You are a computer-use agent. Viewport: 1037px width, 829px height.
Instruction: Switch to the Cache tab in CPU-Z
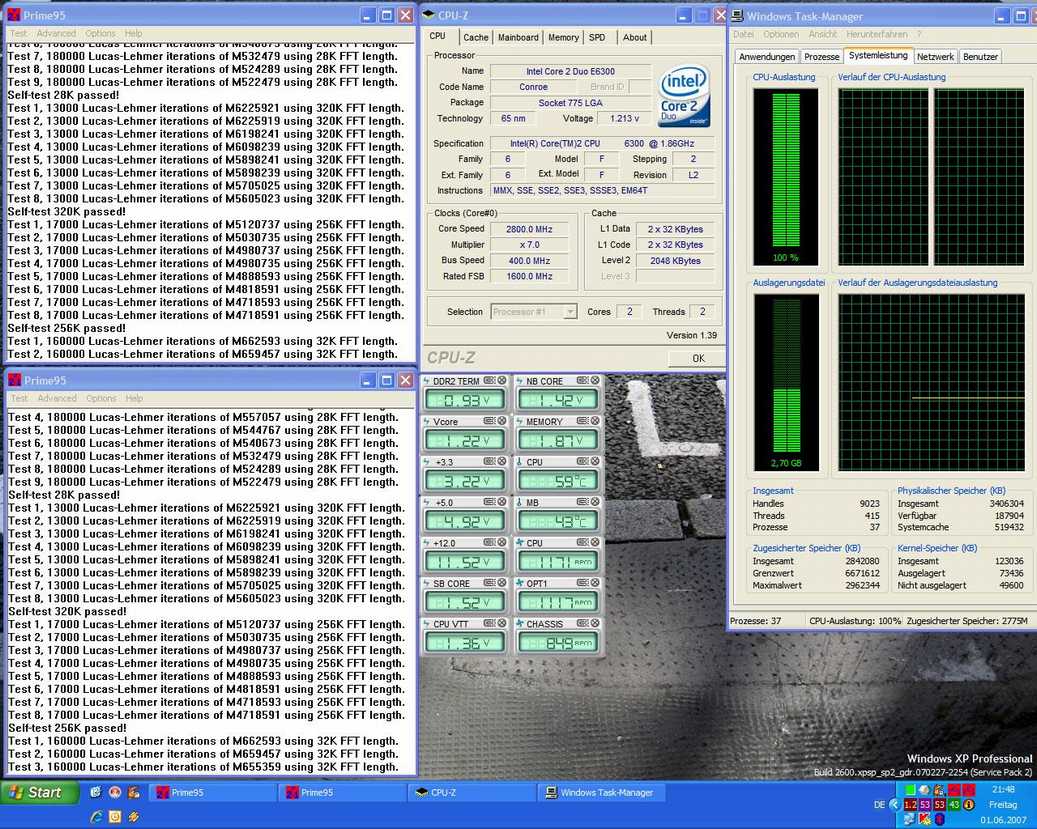(476, 38)
